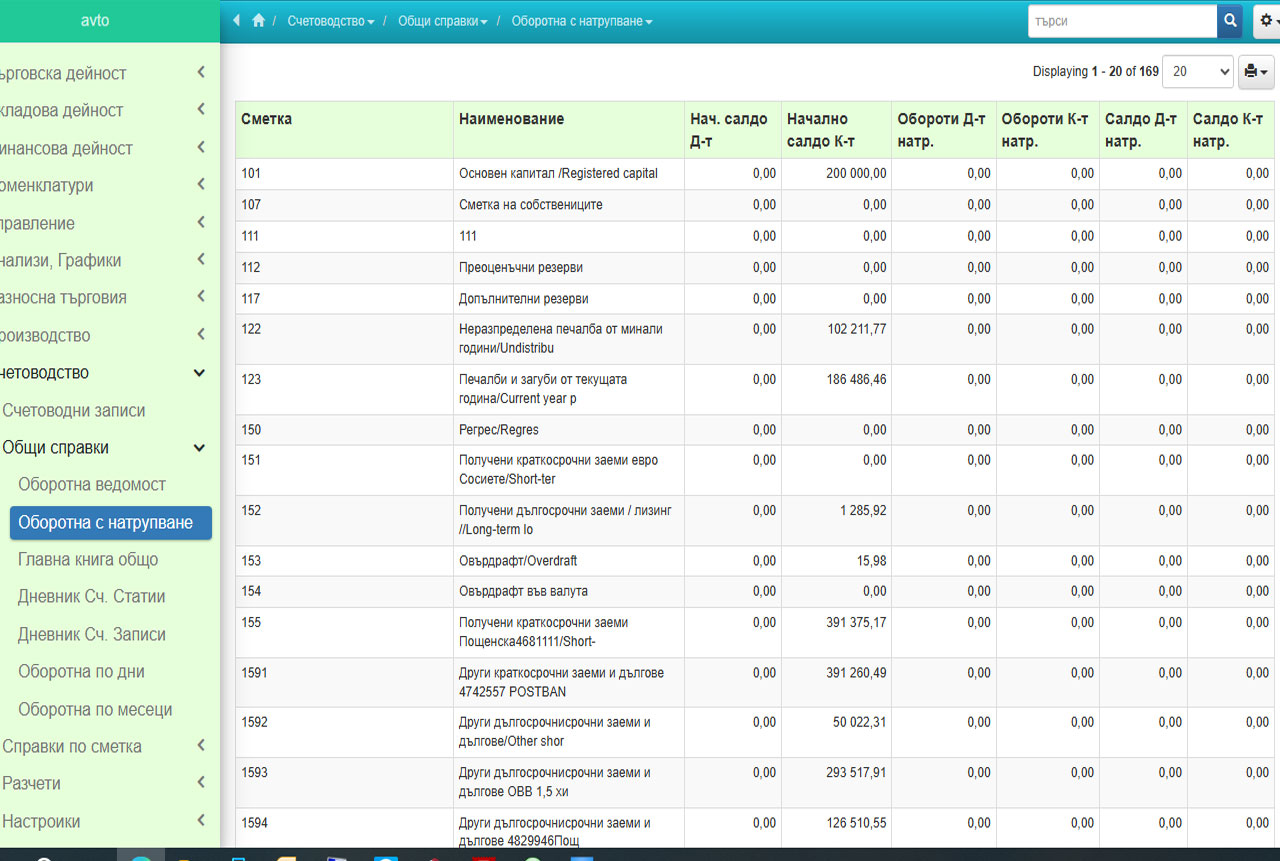This screenshot has width=1280, height=861.
Task: Click the Основен капитал /Registered capital cell
Action: [568, 174]
